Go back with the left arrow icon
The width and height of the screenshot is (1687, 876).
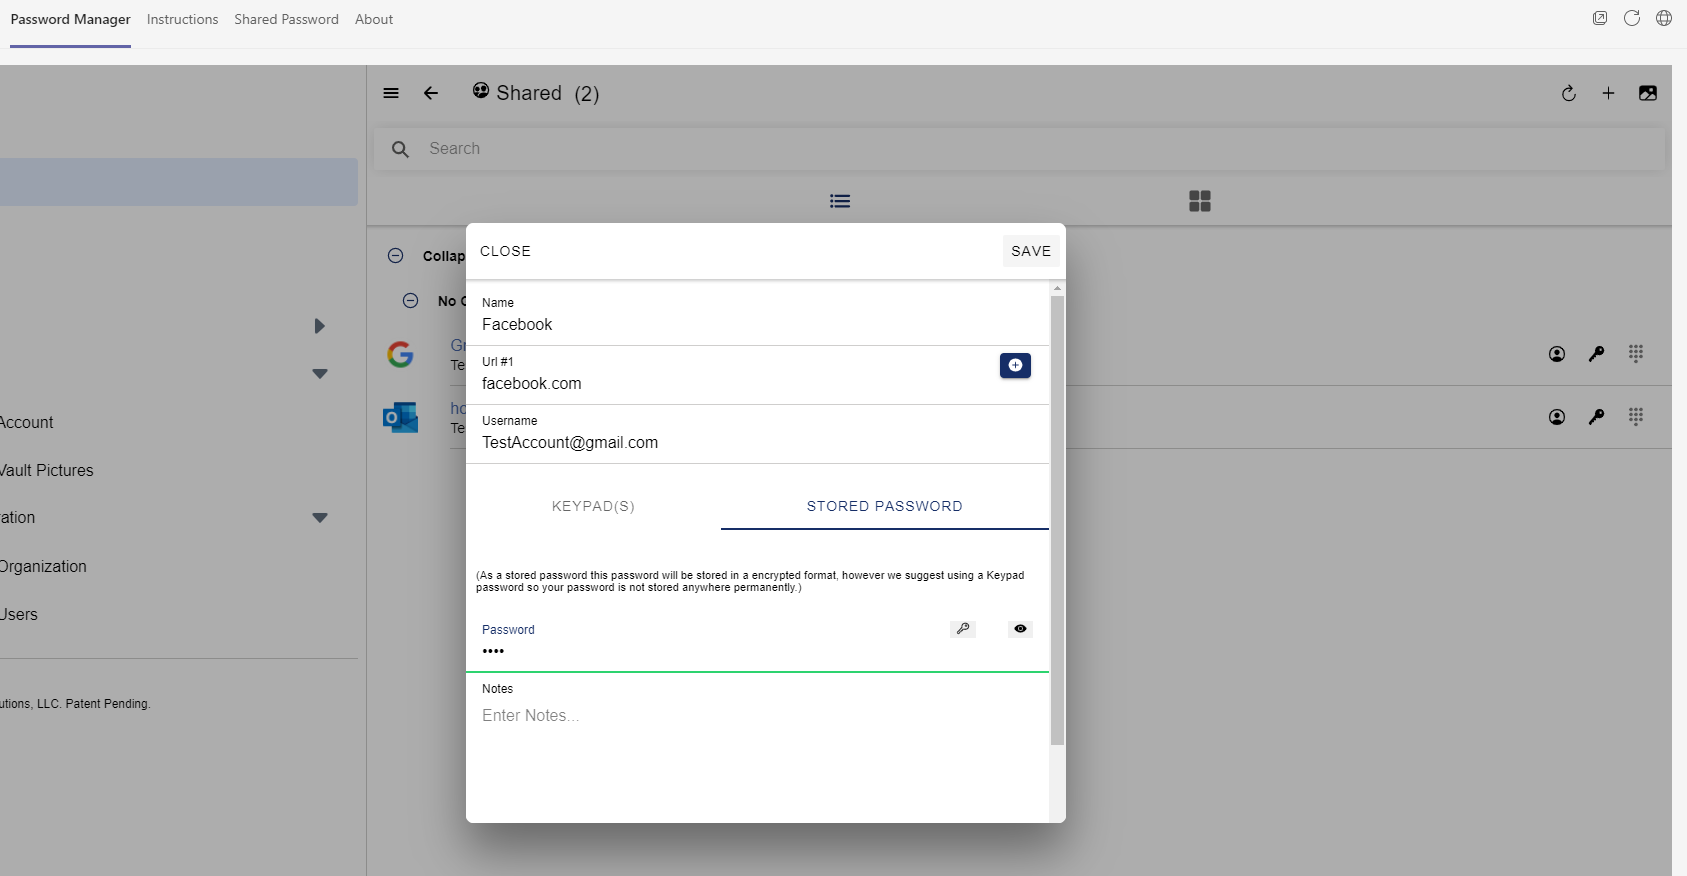431,93
